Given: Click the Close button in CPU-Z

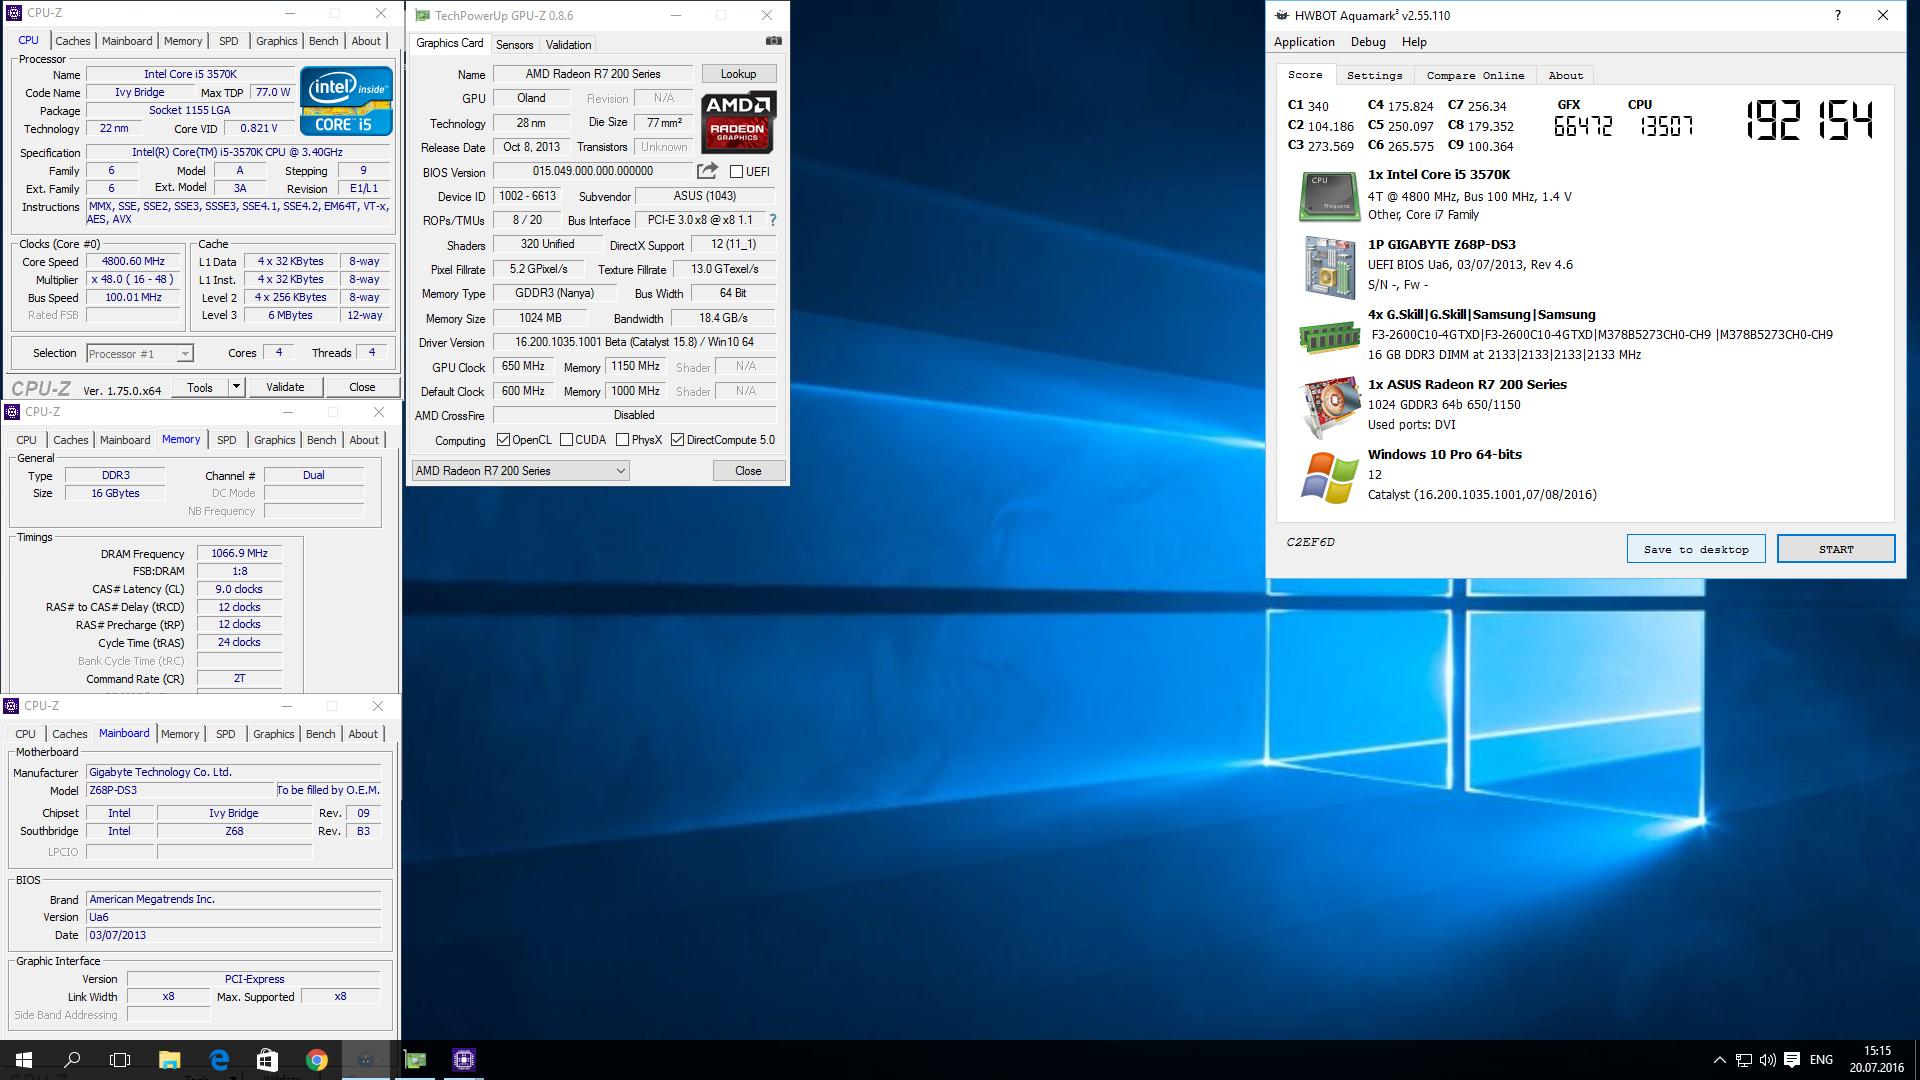Looking at the screenshot, I should pos(362,387).
